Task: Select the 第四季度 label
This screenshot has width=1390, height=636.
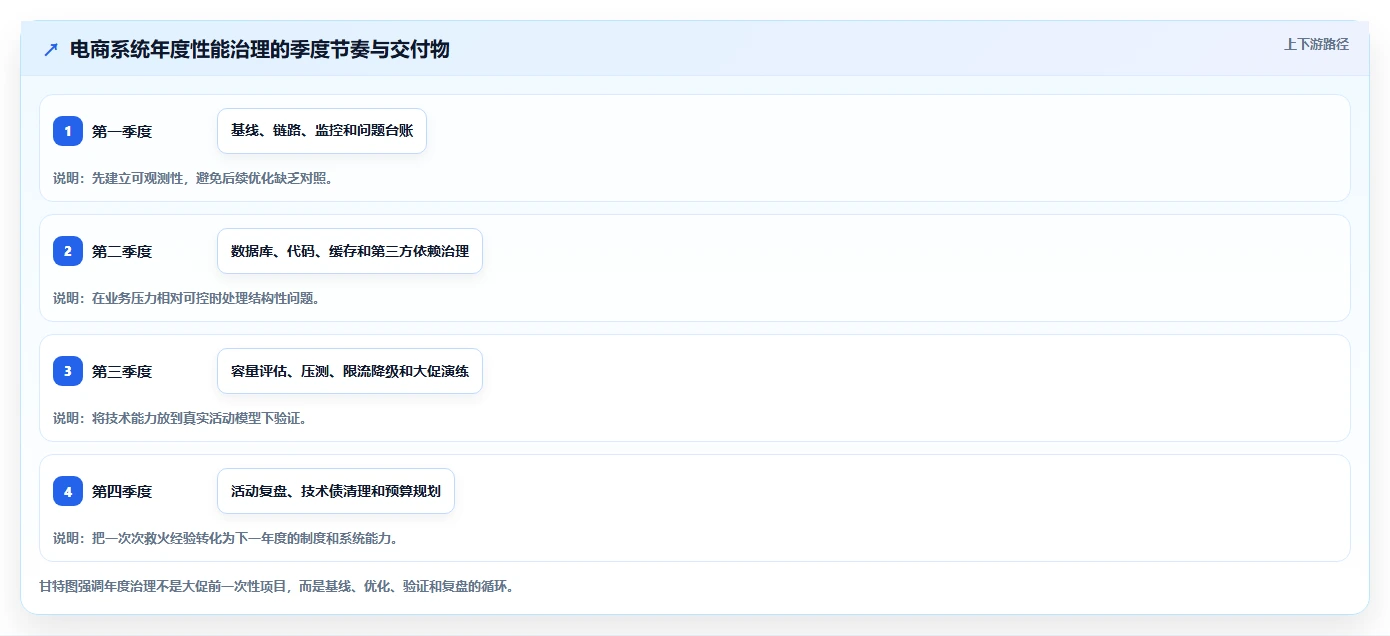Action: (122, 491)
